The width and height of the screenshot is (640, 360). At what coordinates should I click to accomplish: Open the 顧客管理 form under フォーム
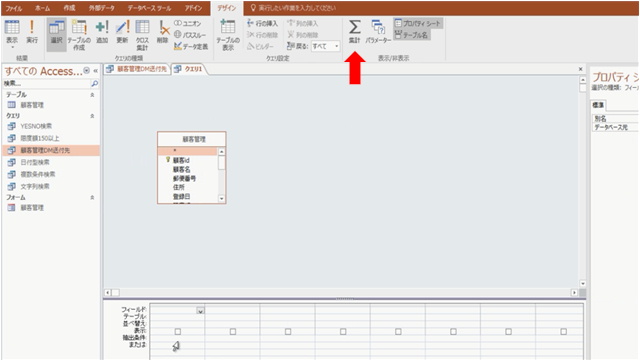32,208
